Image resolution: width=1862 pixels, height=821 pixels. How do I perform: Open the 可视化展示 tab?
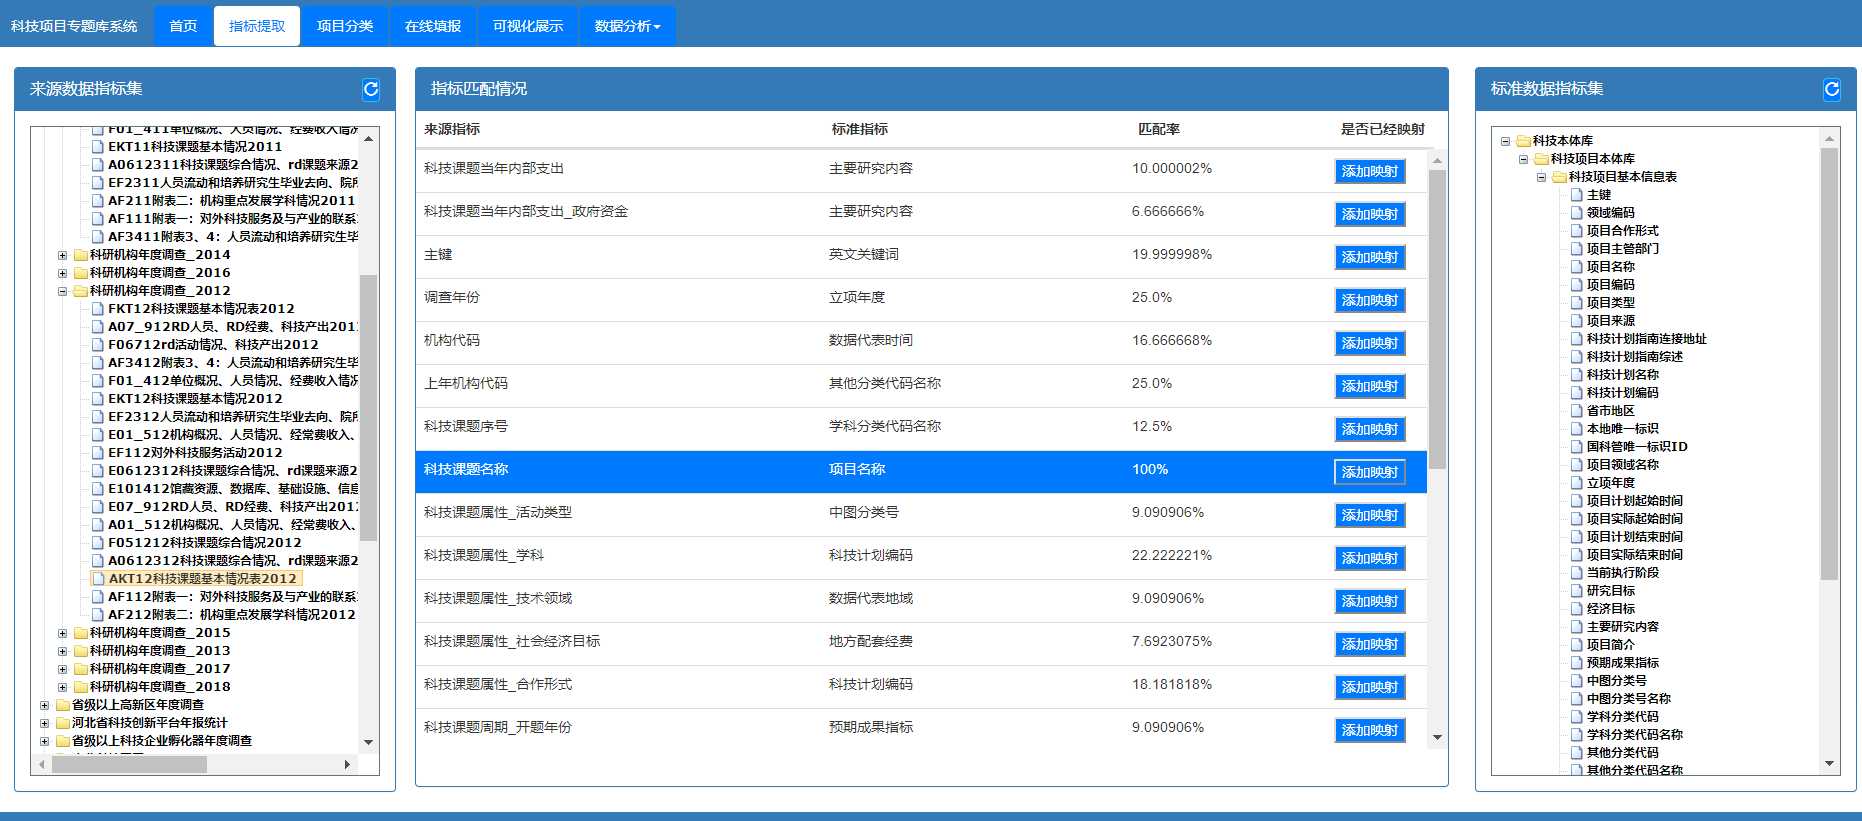click(x=528, y=26)
